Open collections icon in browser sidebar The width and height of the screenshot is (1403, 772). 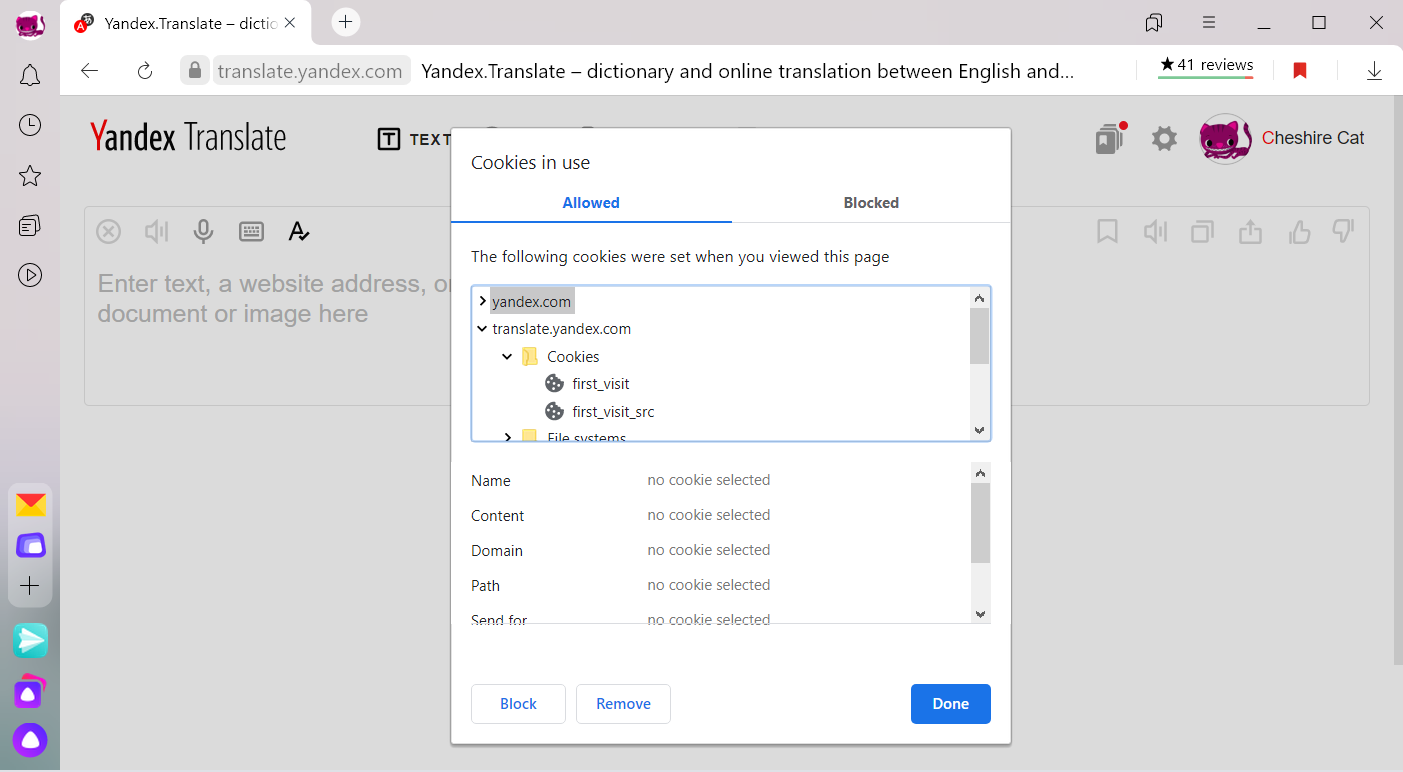[30, 225]
